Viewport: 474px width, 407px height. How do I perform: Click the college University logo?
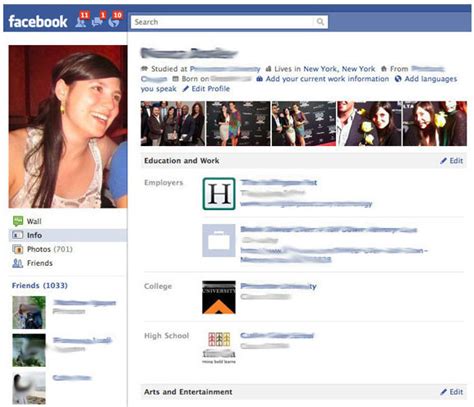pos(219,297)
